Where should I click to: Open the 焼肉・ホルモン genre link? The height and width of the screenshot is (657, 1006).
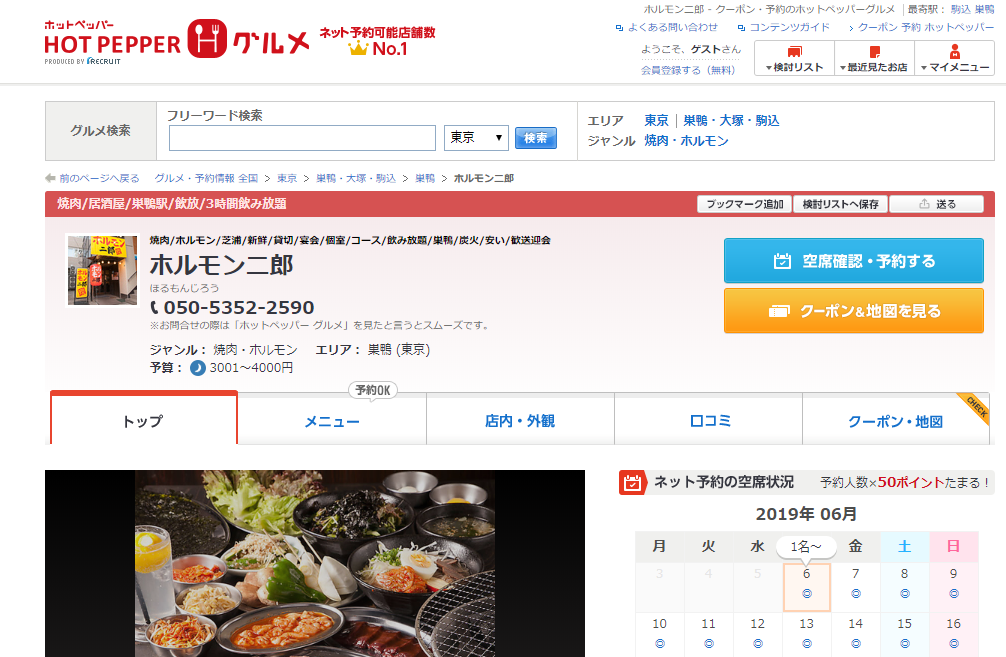coord(686,141)
